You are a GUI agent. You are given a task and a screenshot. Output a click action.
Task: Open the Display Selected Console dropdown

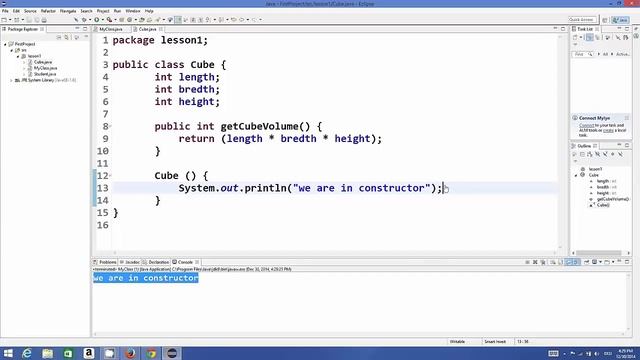(600, 262)
